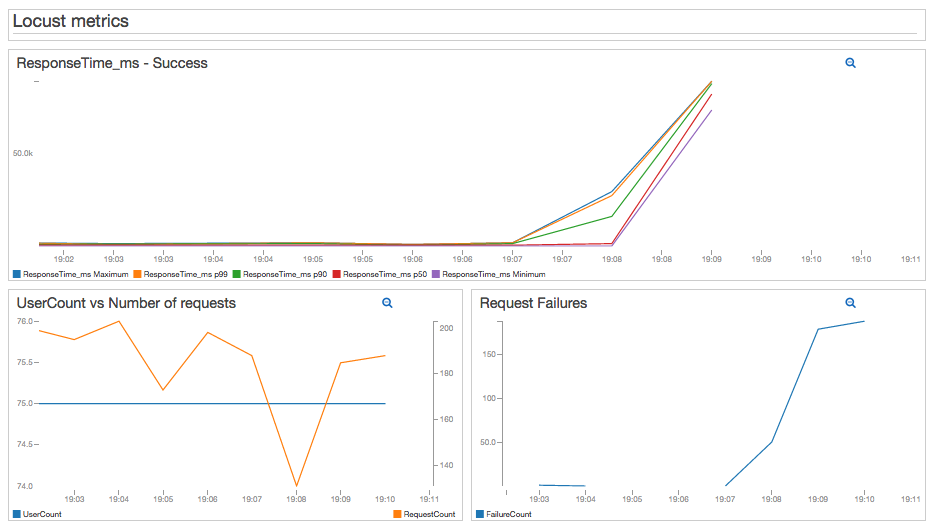Click the red ResponseTime_ms p50 legend swatch
Screen dimensions: 937x527
(336, 274)
